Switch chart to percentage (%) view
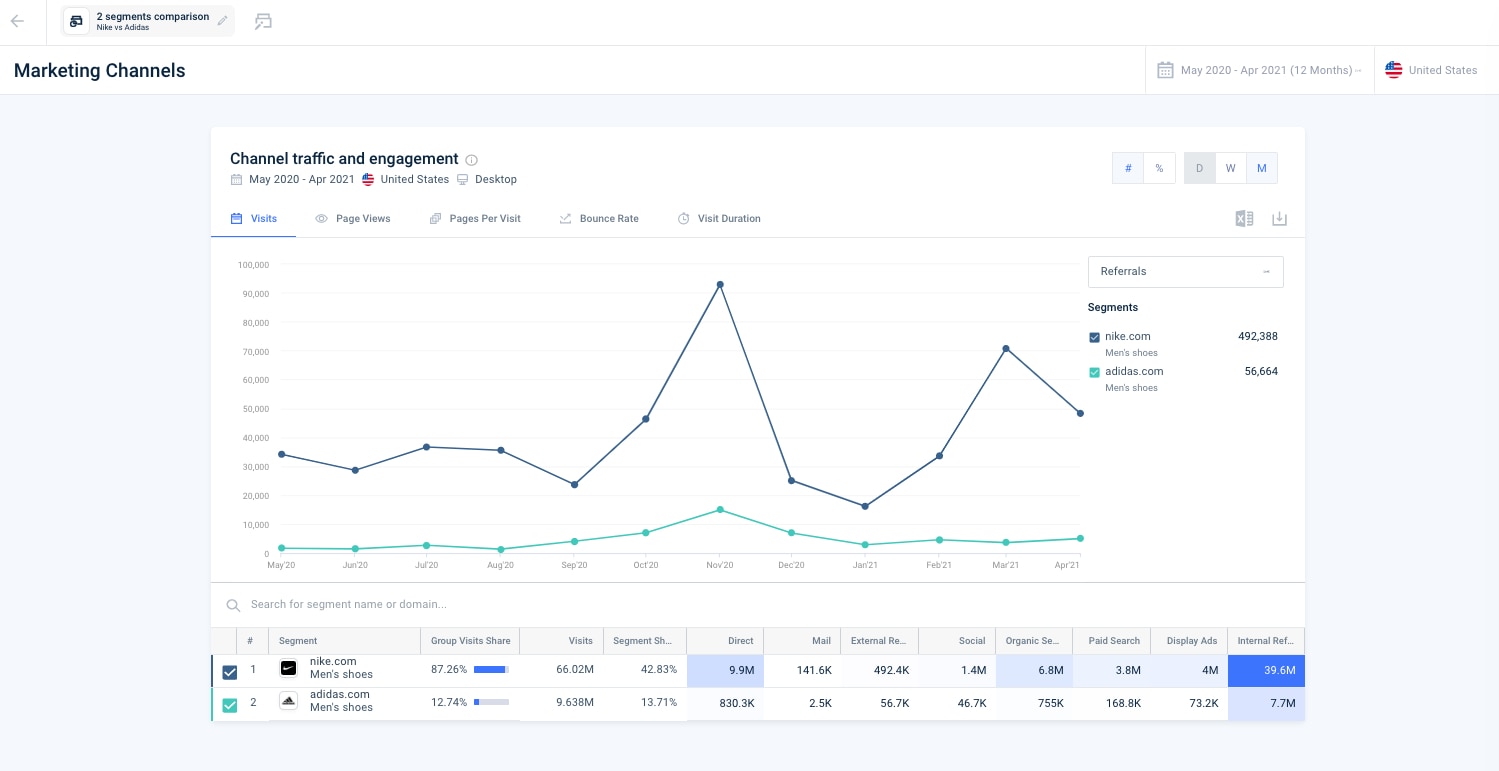This screenshot has width=1499, height=771. tap(1159, 168)
